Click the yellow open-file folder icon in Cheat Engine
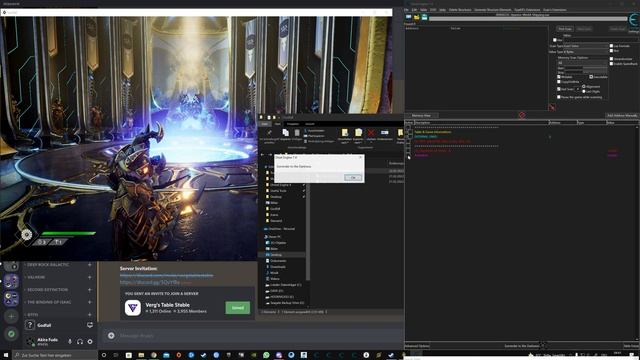This screenshot has height=360, width=640. 417,17
